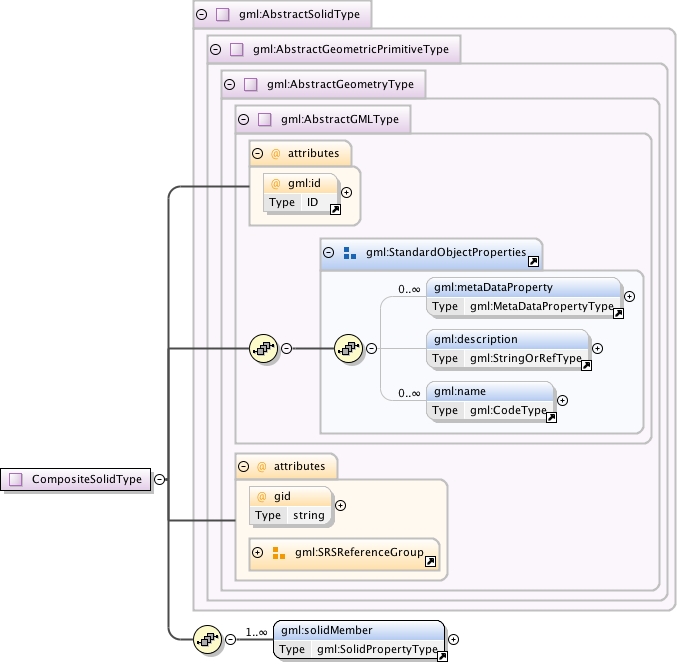Click the gml:StringOrRefType type value

point(525,358)
